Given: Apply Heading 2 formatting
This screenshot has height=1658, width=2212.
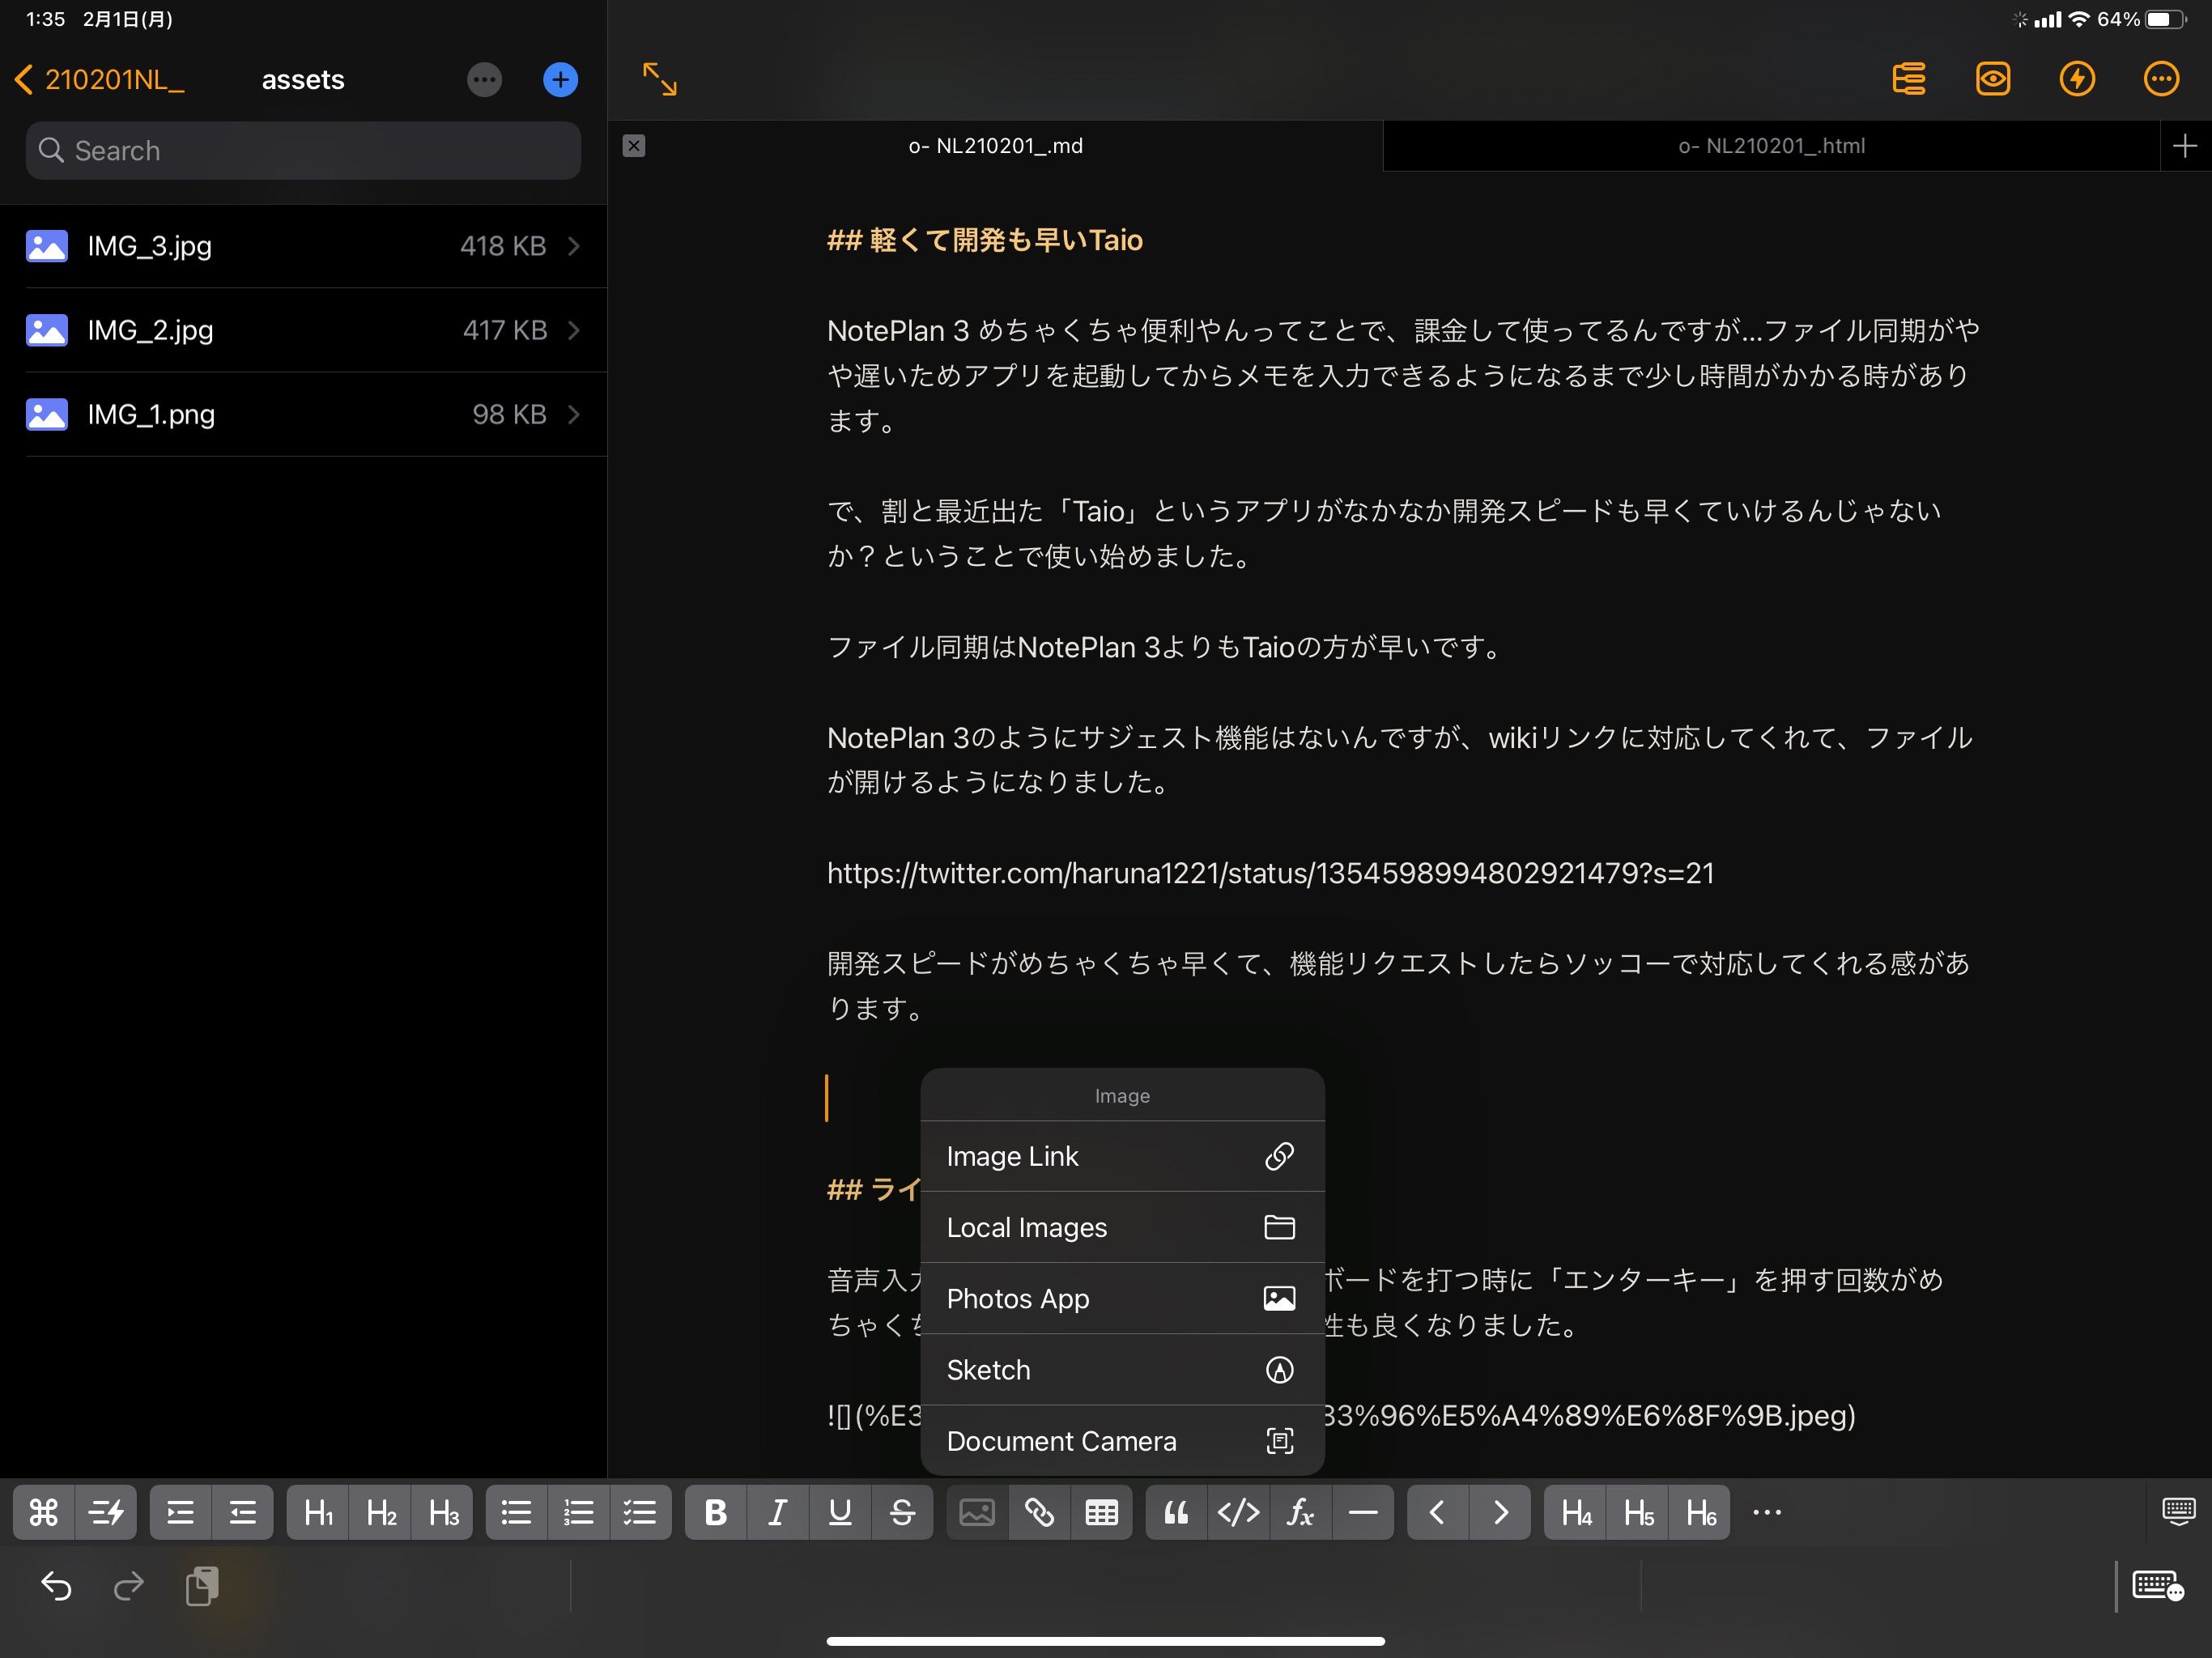Looking at the screenshot, I should (380, 1512).
